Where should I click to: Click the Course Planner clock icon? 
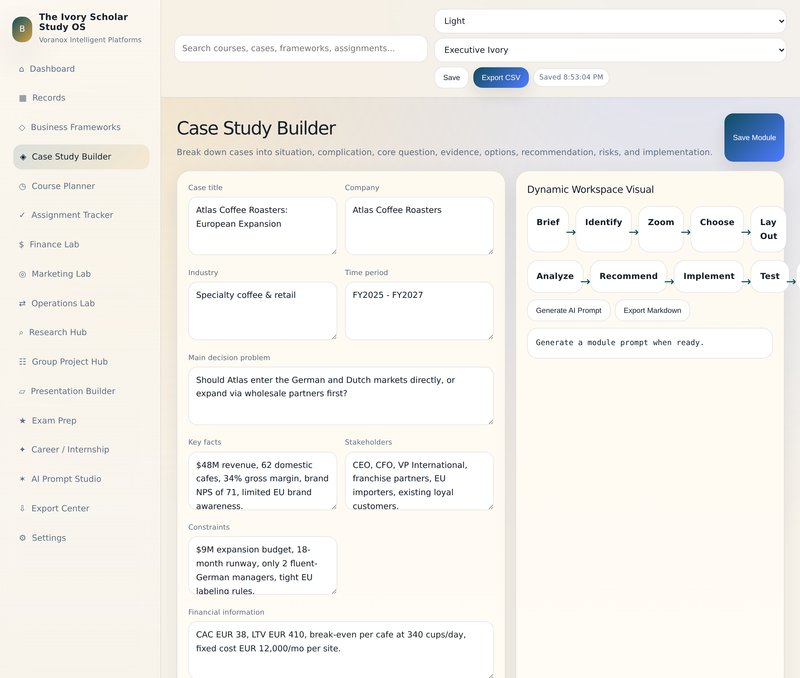point(22,187)
